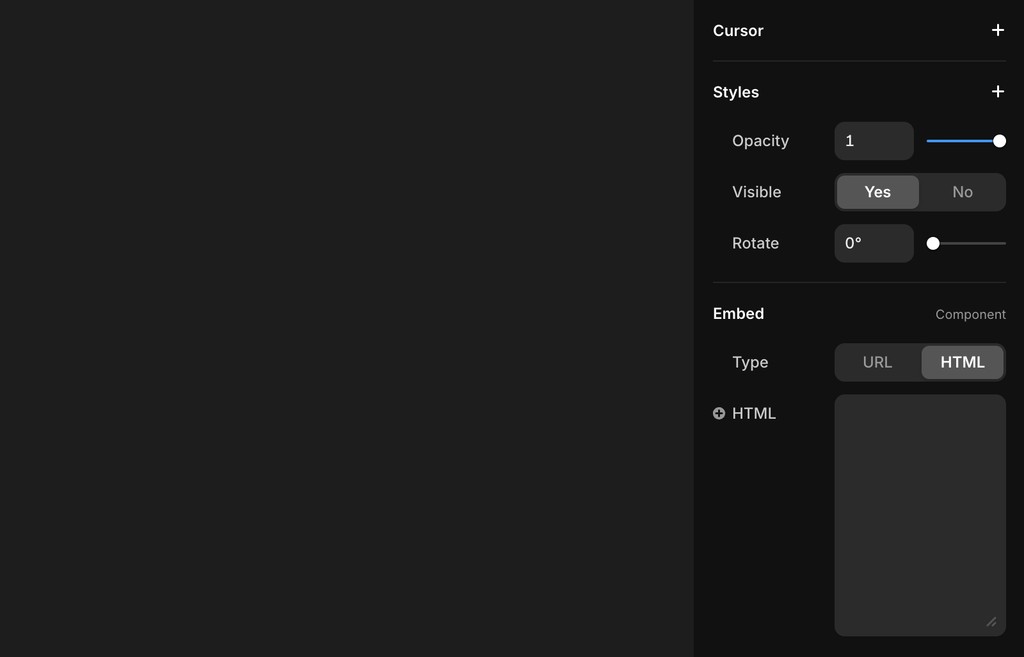The height and width of the screenshot is (657, 1024).
Task: Select HTML as the embed Type
Action: [962, 362]
